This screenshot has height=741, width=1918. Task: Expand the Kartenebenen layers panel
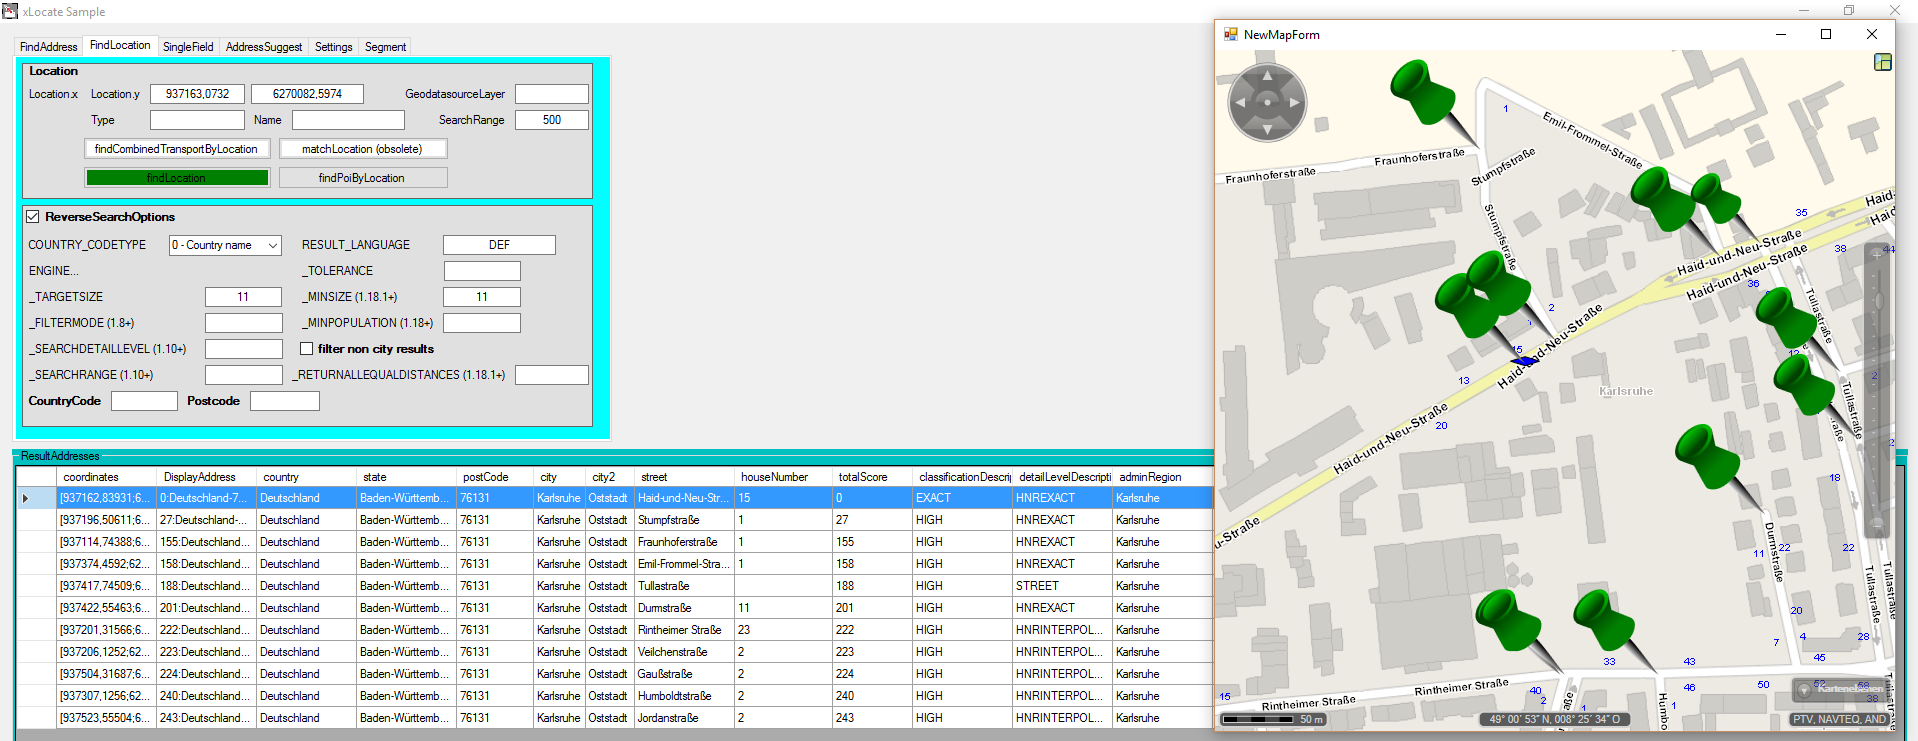(x=1840, y=689)
